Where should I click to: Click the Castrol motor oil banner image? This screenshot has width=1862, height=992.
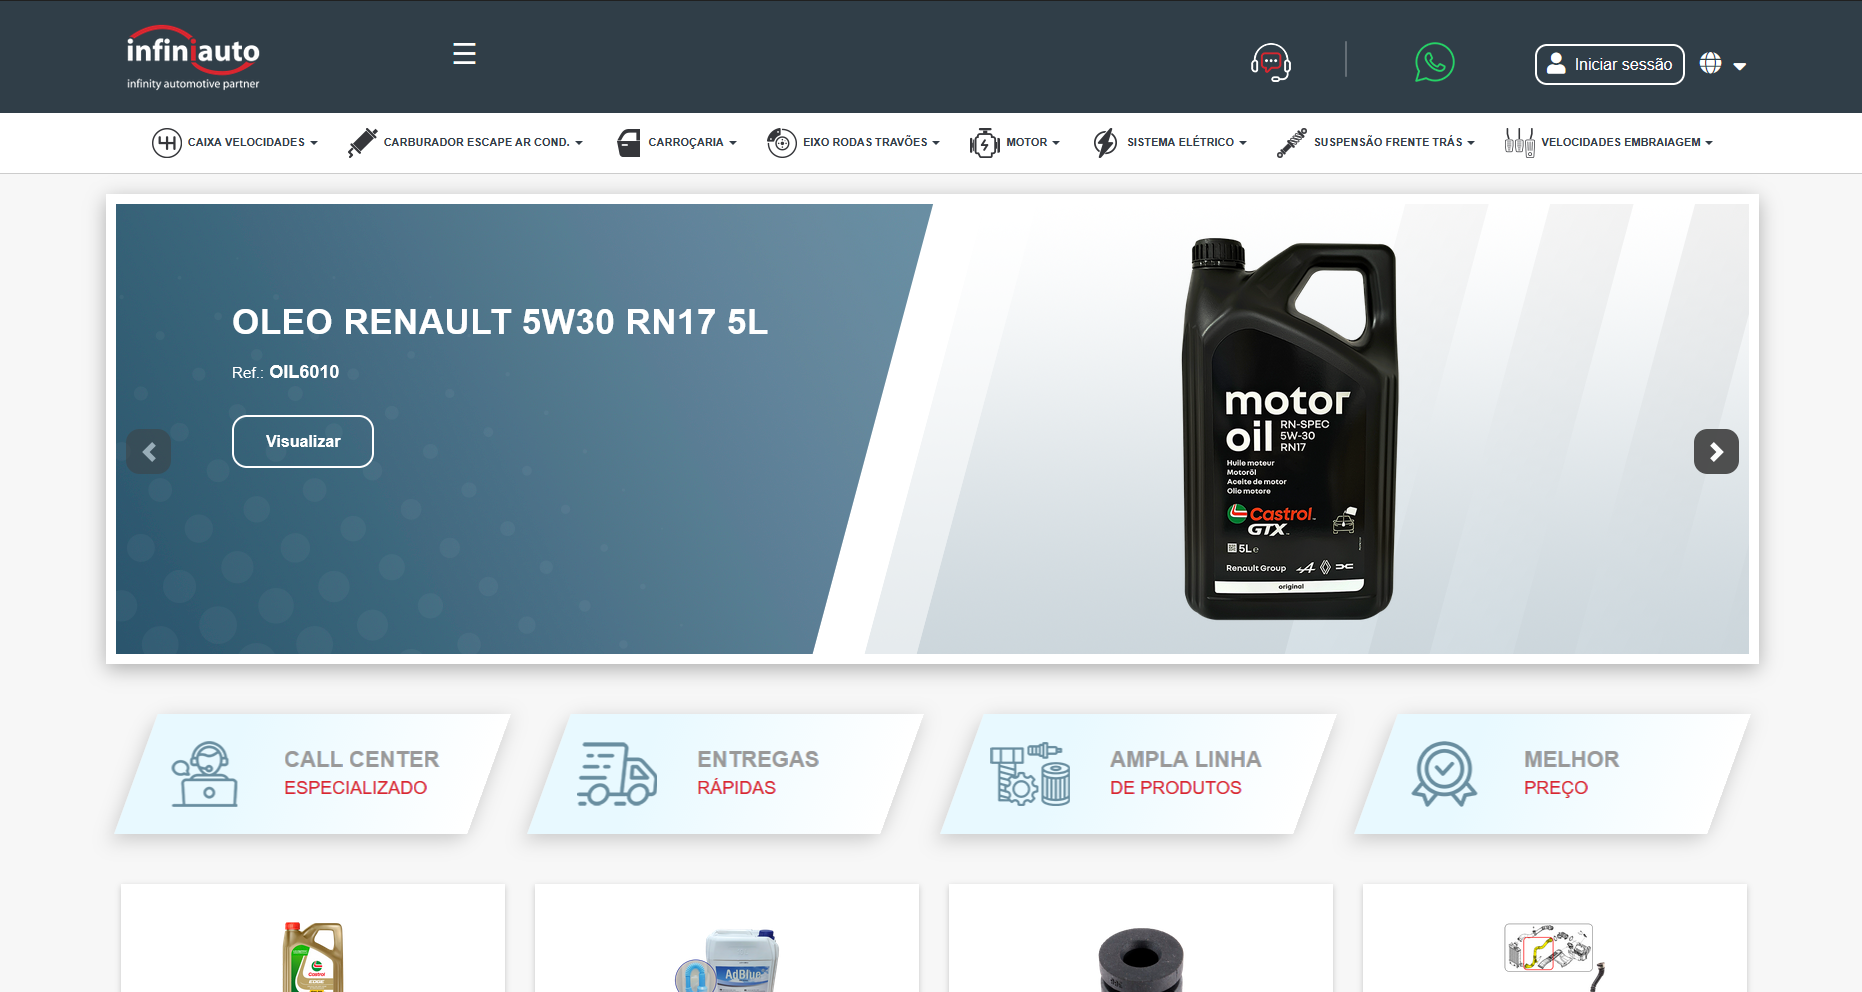(1290, 430)
